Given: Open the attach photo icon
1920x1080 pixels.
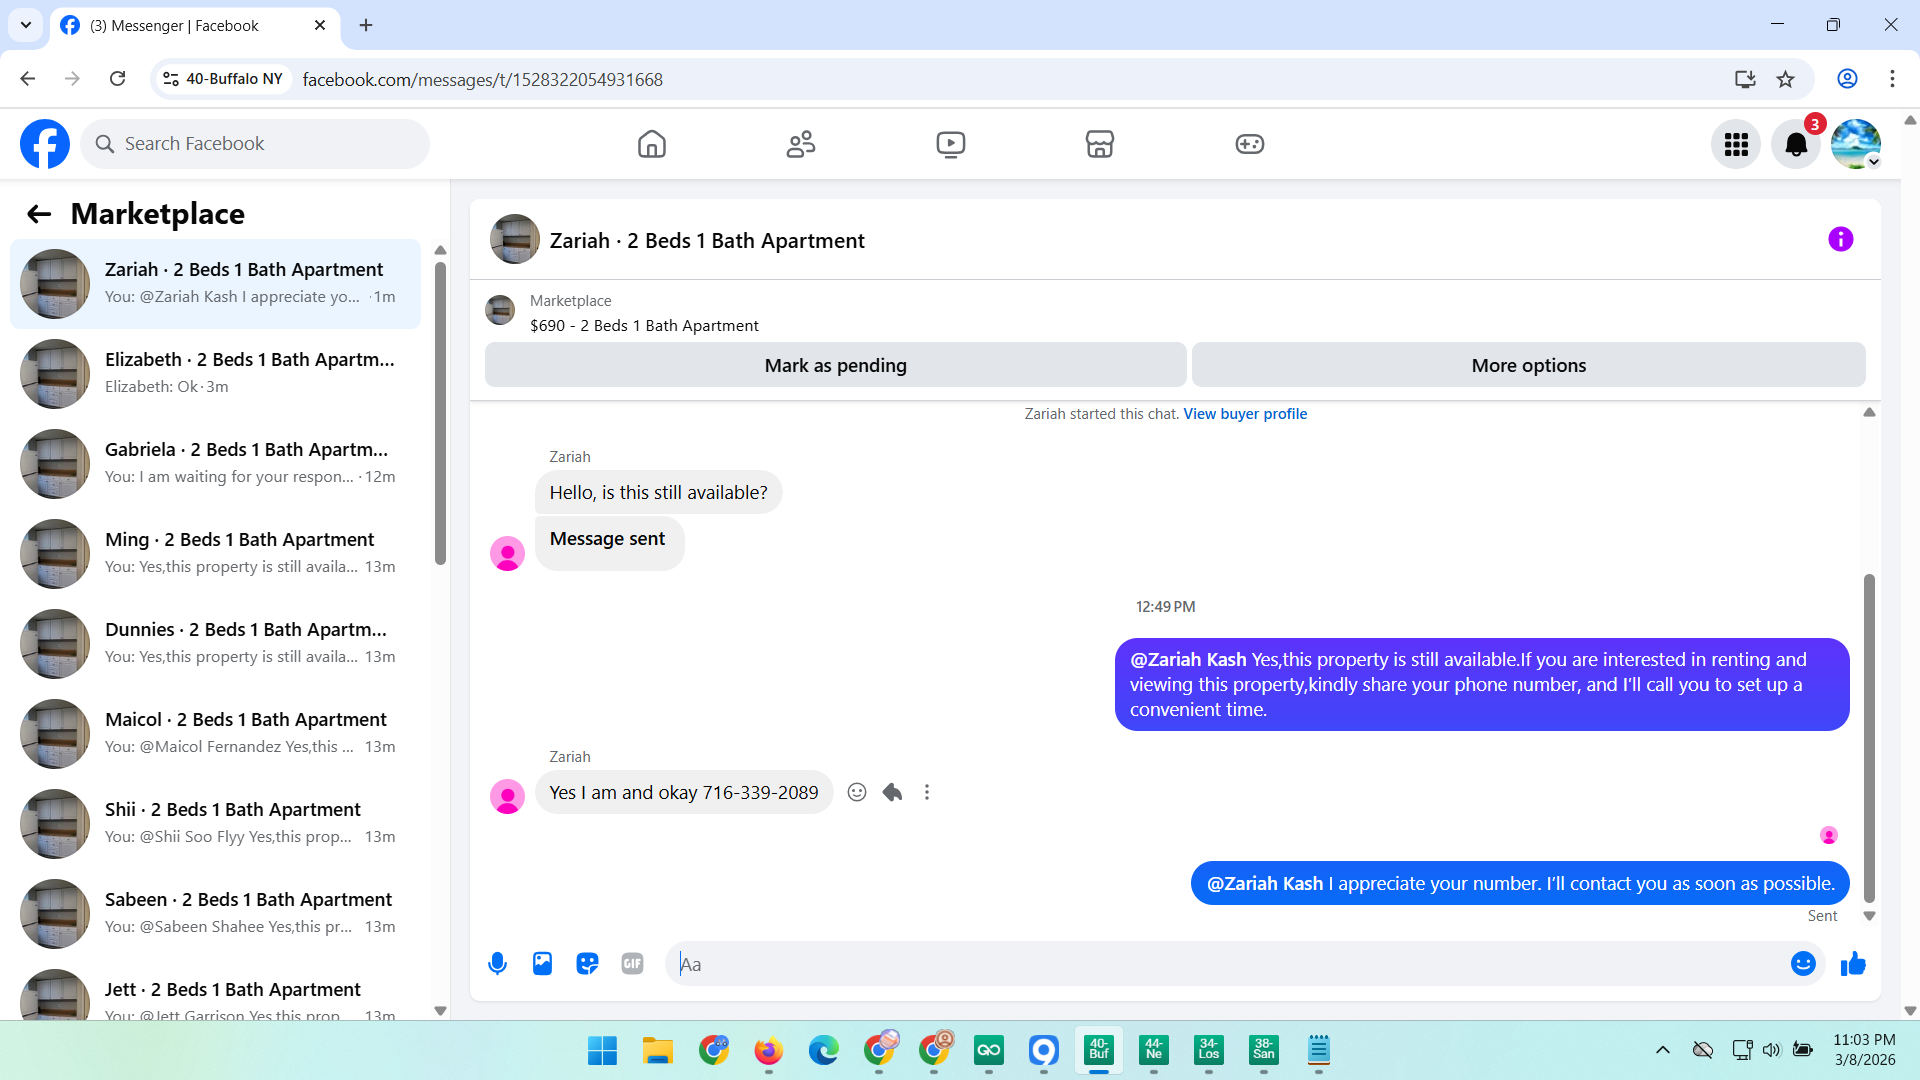Looking at the screenshot, I should point(542,963).
